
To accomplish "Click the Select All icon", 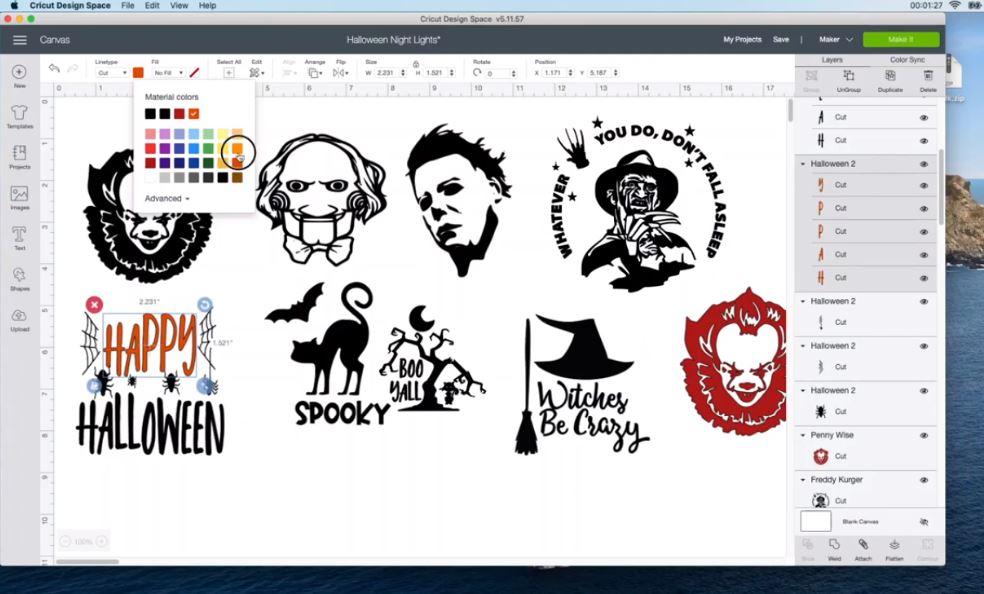I will pyautogui.click(x=228, y=73).
